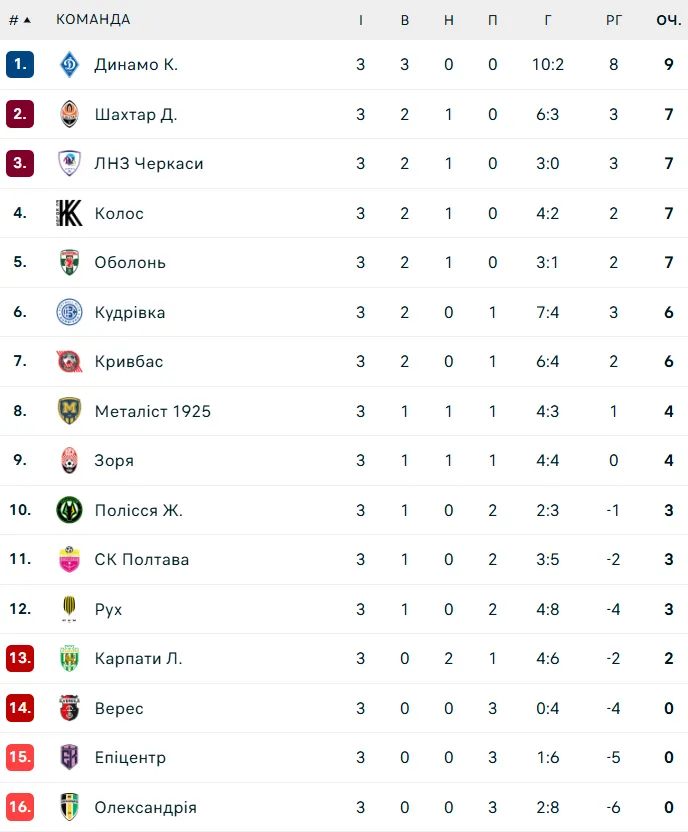Open the Зоря team link

tap(114, 461)
